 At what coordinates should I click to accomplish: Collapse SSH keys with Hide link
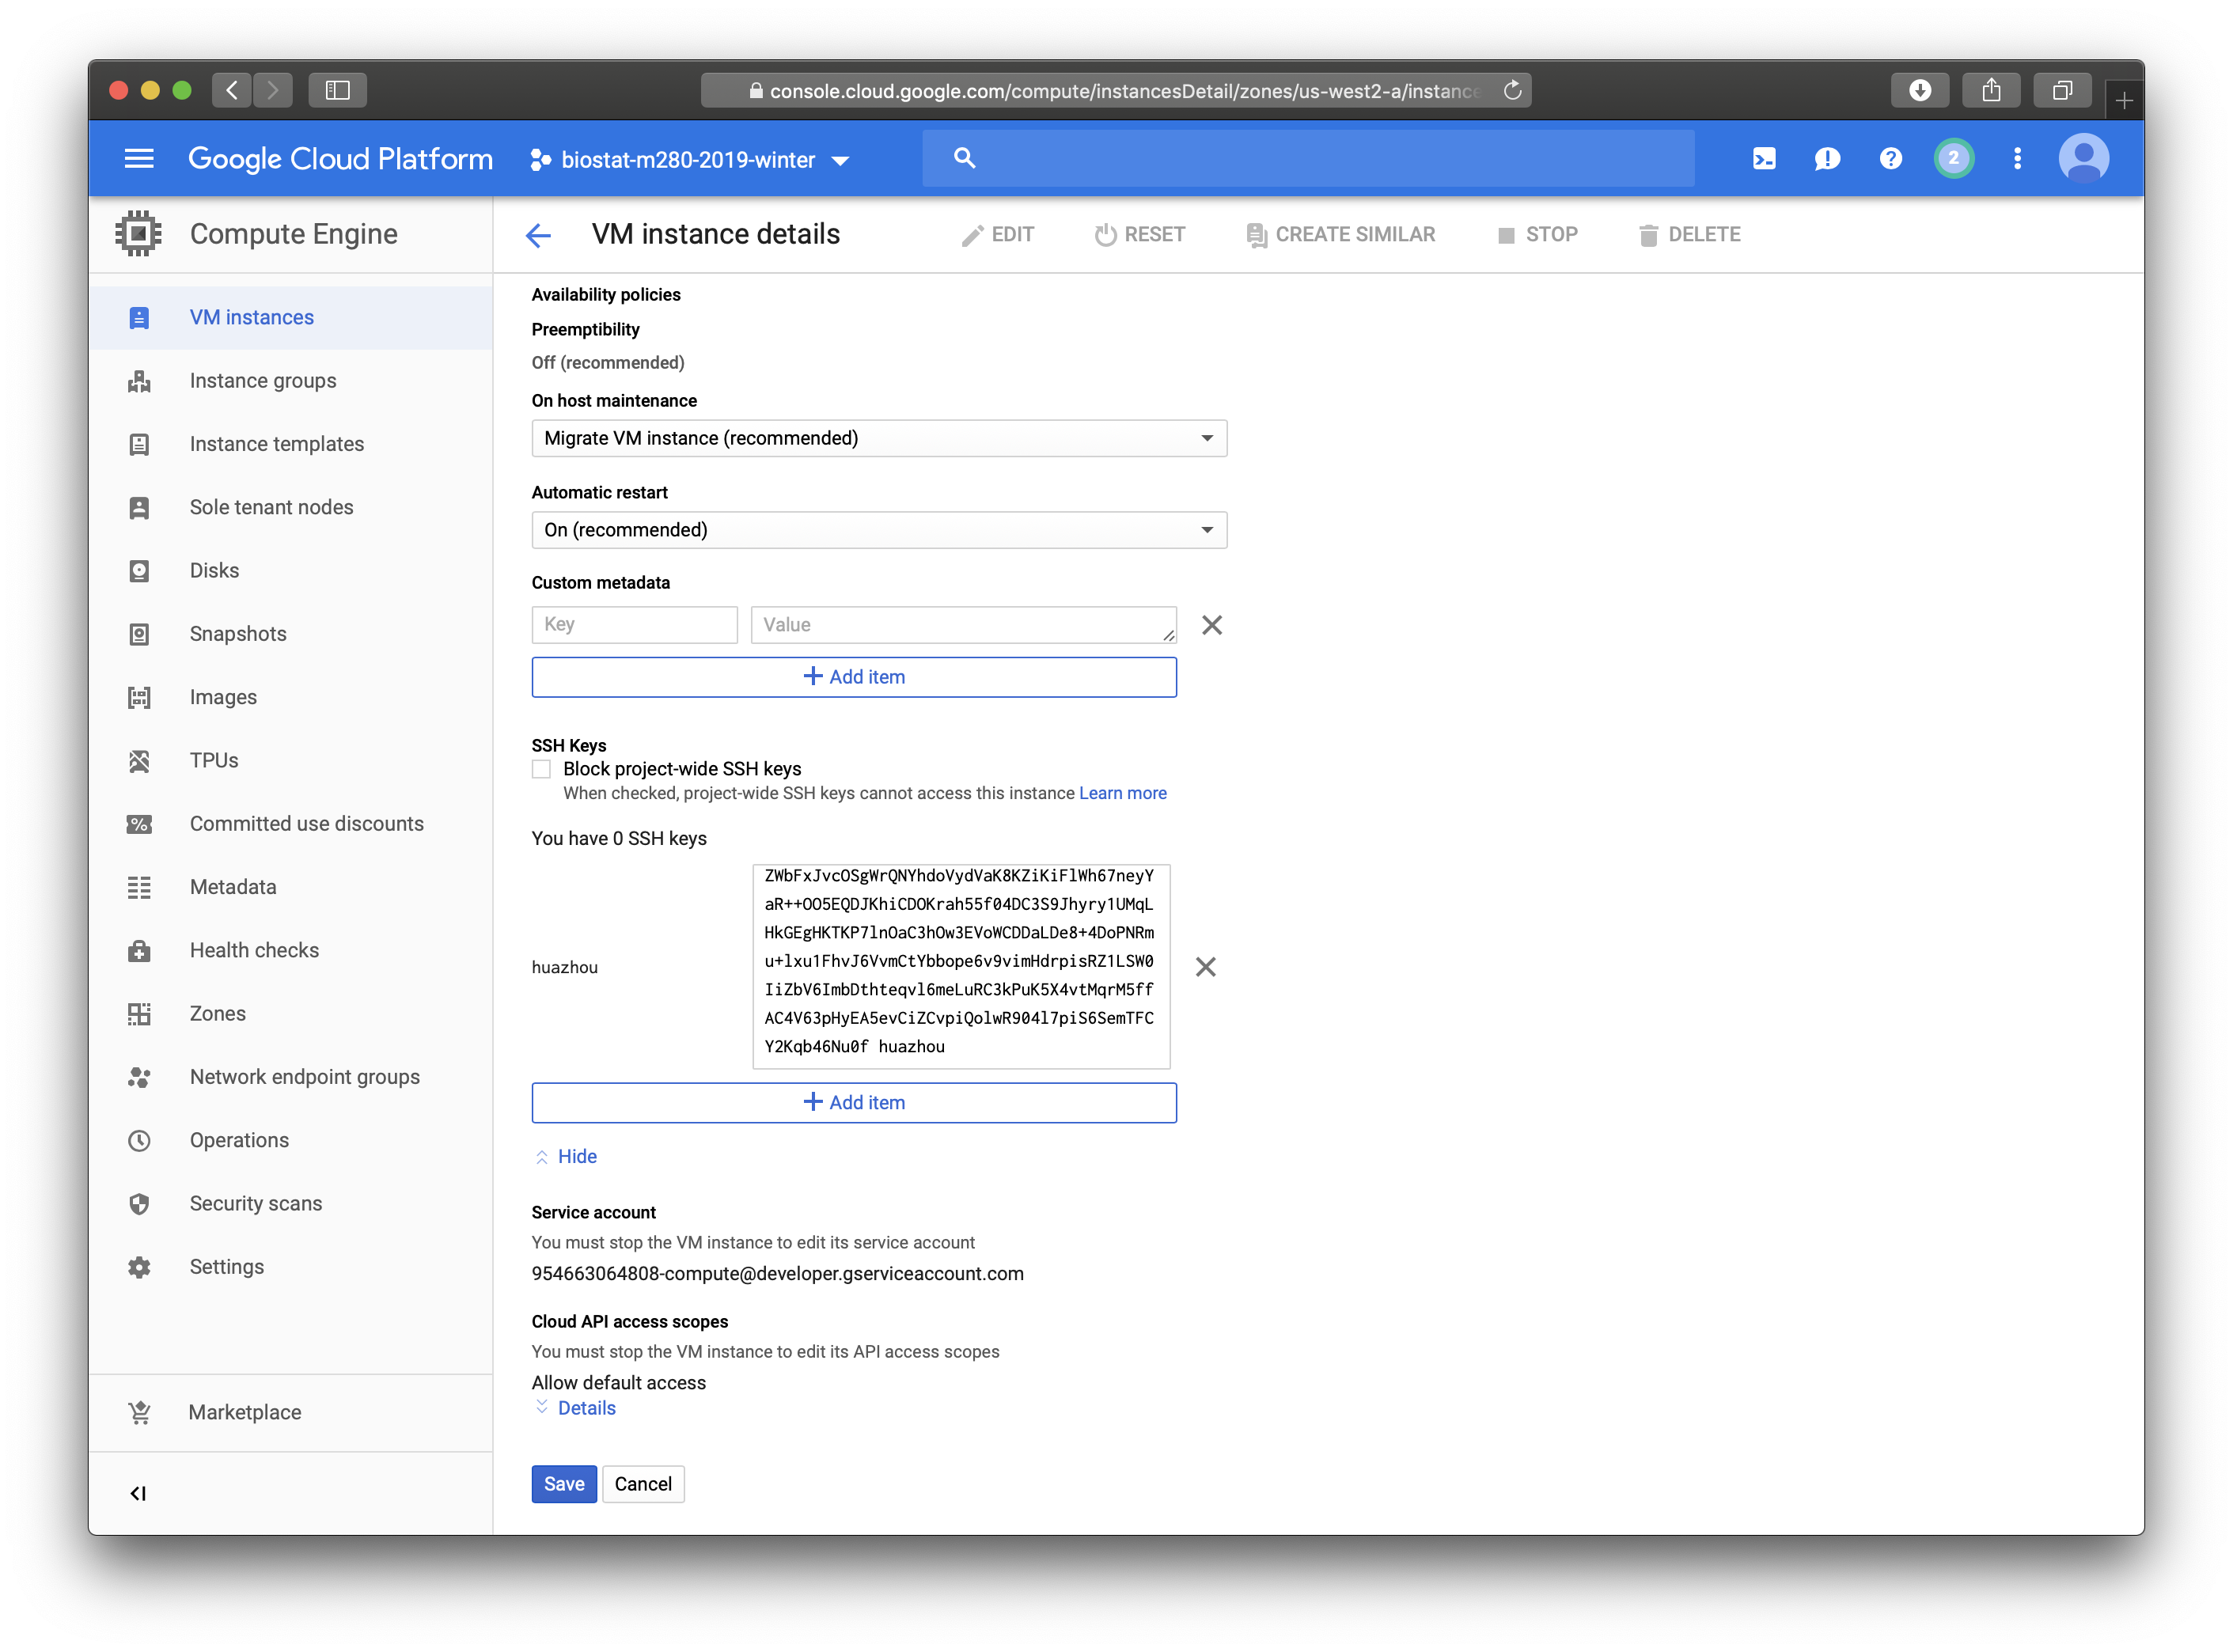point(576,1157)
